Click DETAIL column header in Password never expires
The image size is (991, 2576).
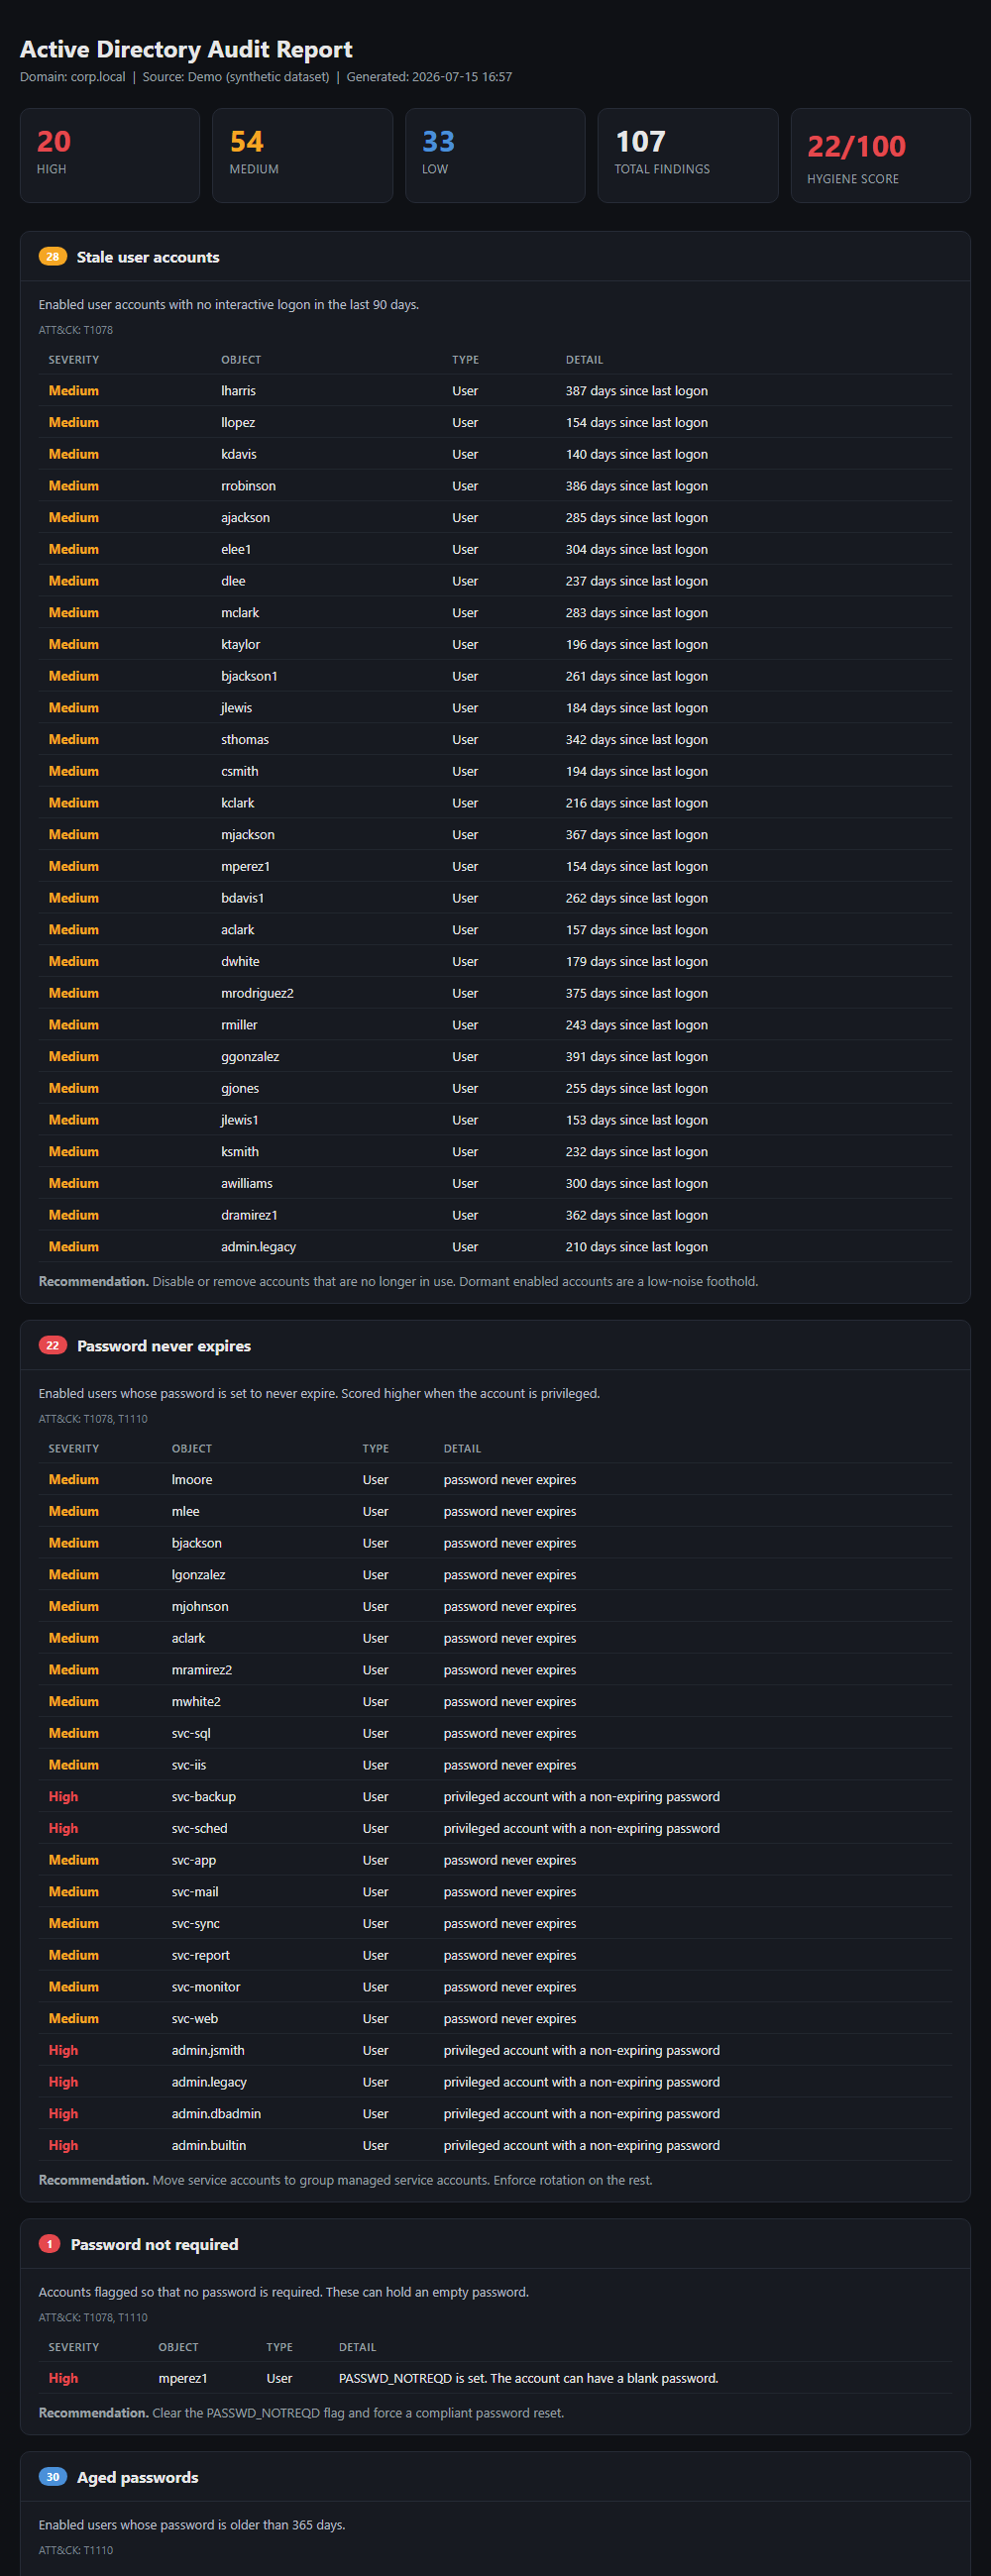(x=462, y=1449)
